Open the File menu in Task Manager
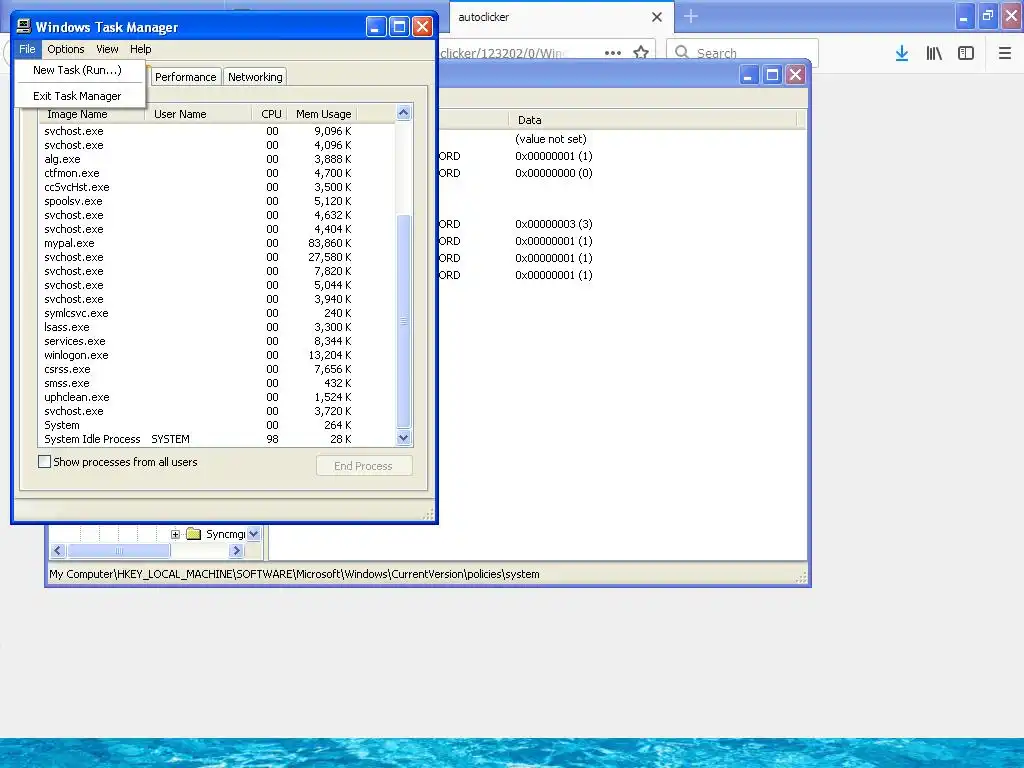The height and width of the screenshot is (768, 1024). pyautogui.click(x=27, y=49)
